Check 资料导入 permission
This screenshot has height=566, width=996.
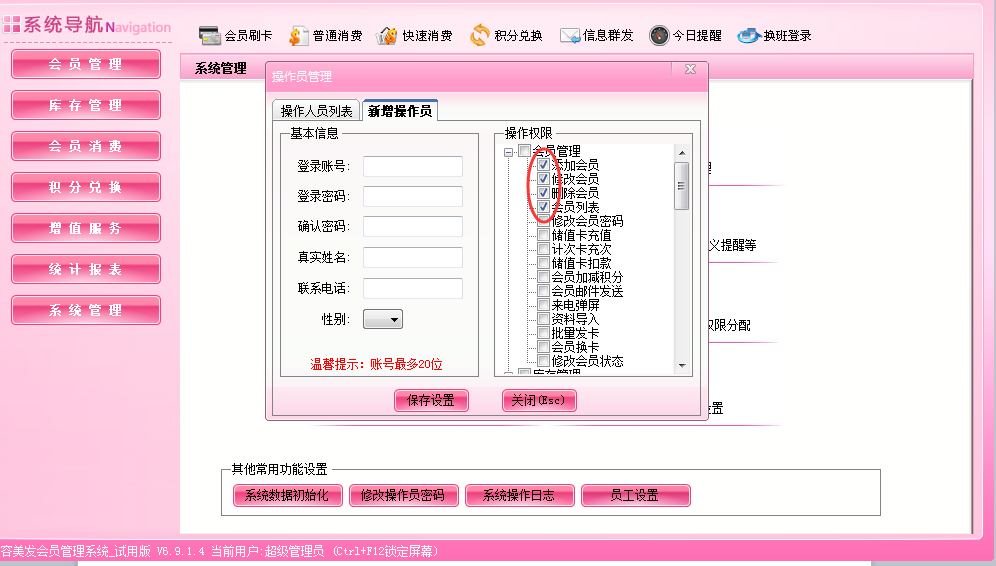(544, 319)
